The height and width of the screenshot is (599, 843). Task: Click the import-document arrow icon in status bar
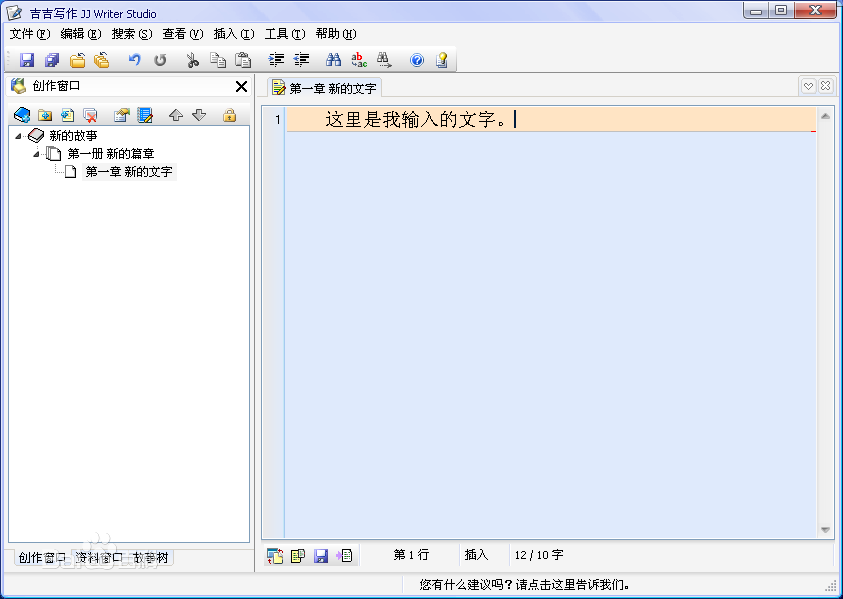(344, 555)
